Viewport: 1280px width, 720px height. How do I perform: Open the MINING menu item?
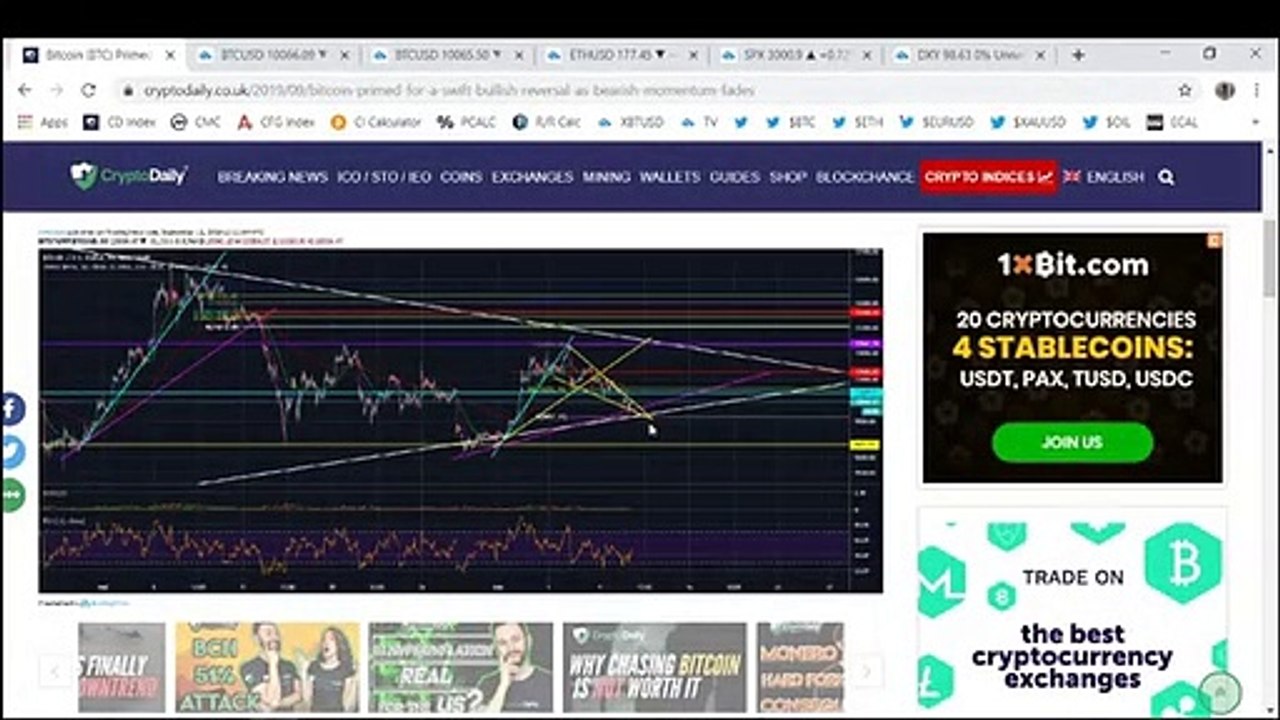[x=606, y=177]
